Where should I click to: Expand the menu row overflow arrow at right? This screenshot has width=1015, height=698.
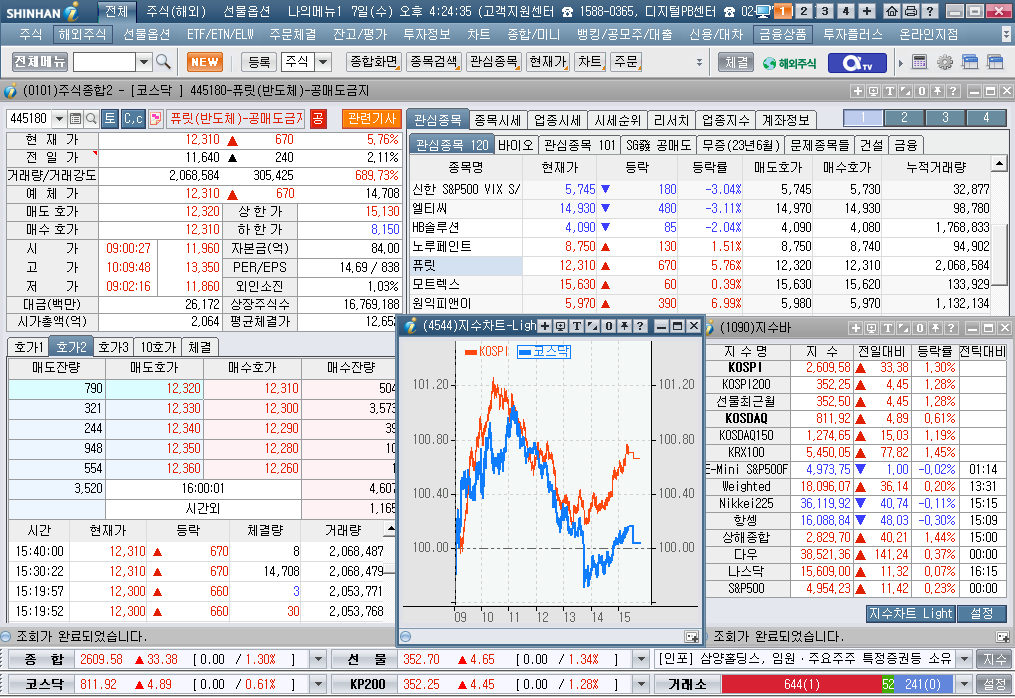[x=1007, y=34]
